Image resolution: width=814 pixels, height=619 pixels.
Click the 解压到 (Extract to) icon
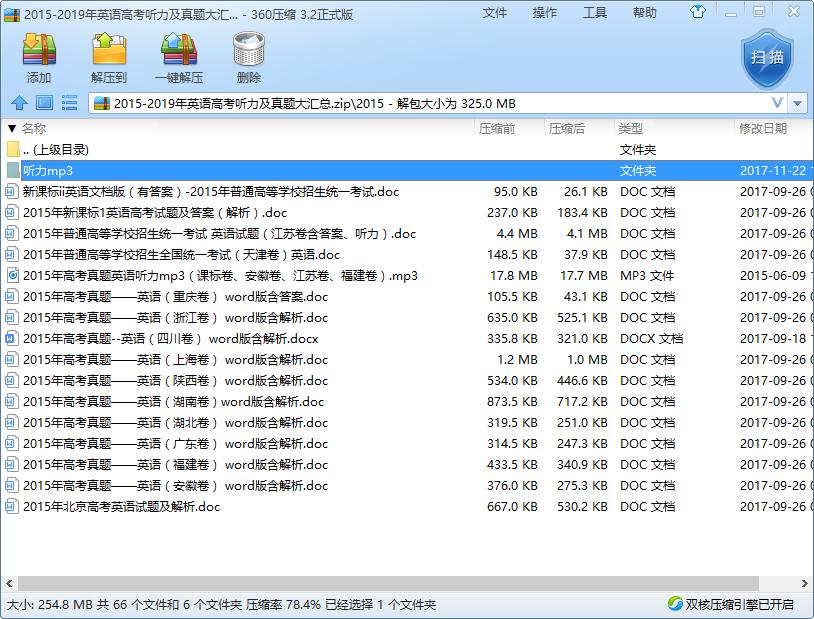110,57
